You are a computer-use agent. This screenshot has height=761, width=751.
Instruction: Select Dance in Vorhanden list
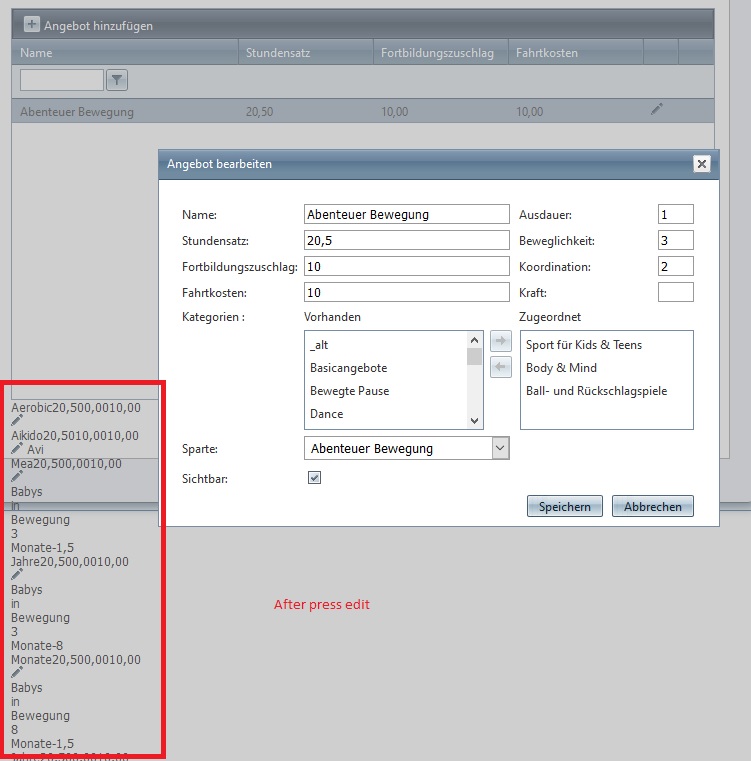pos(327,414)
